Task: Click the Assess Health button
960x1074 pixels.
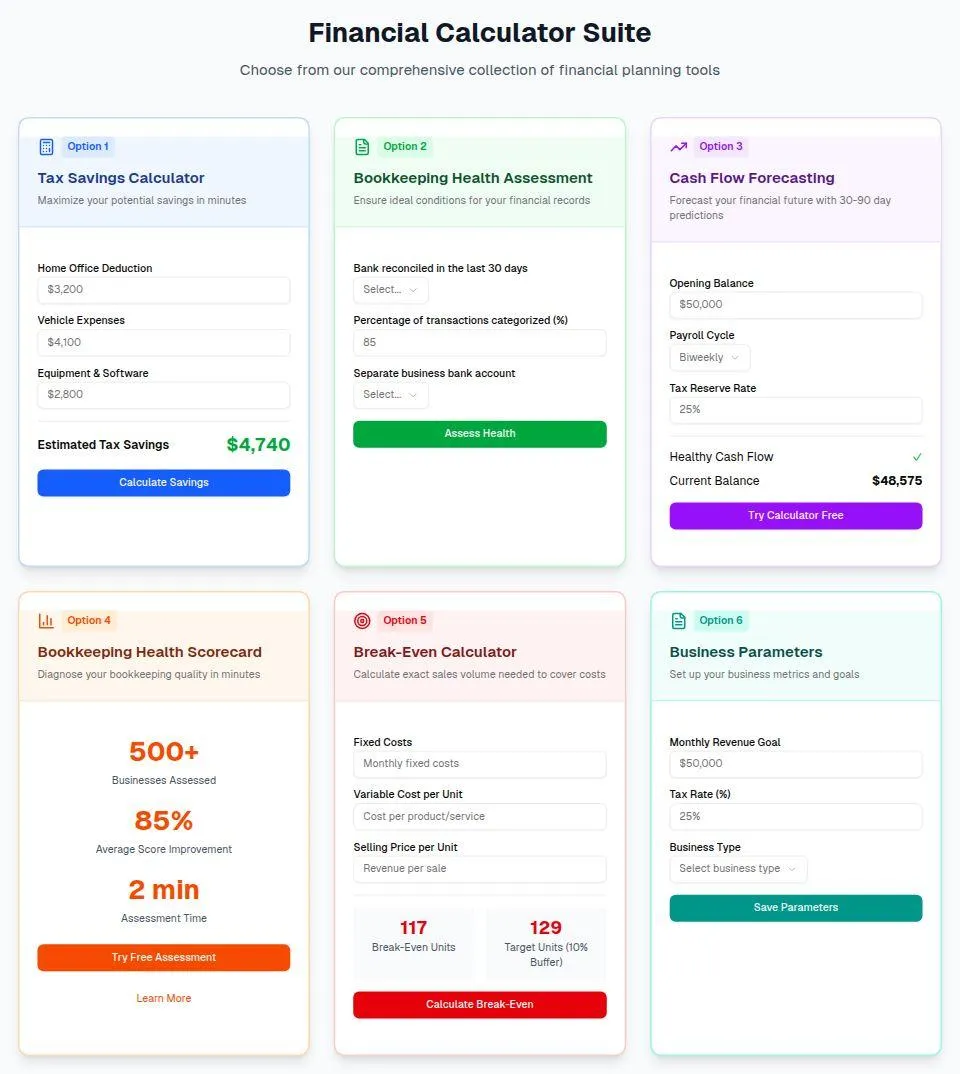Action: 480,434
